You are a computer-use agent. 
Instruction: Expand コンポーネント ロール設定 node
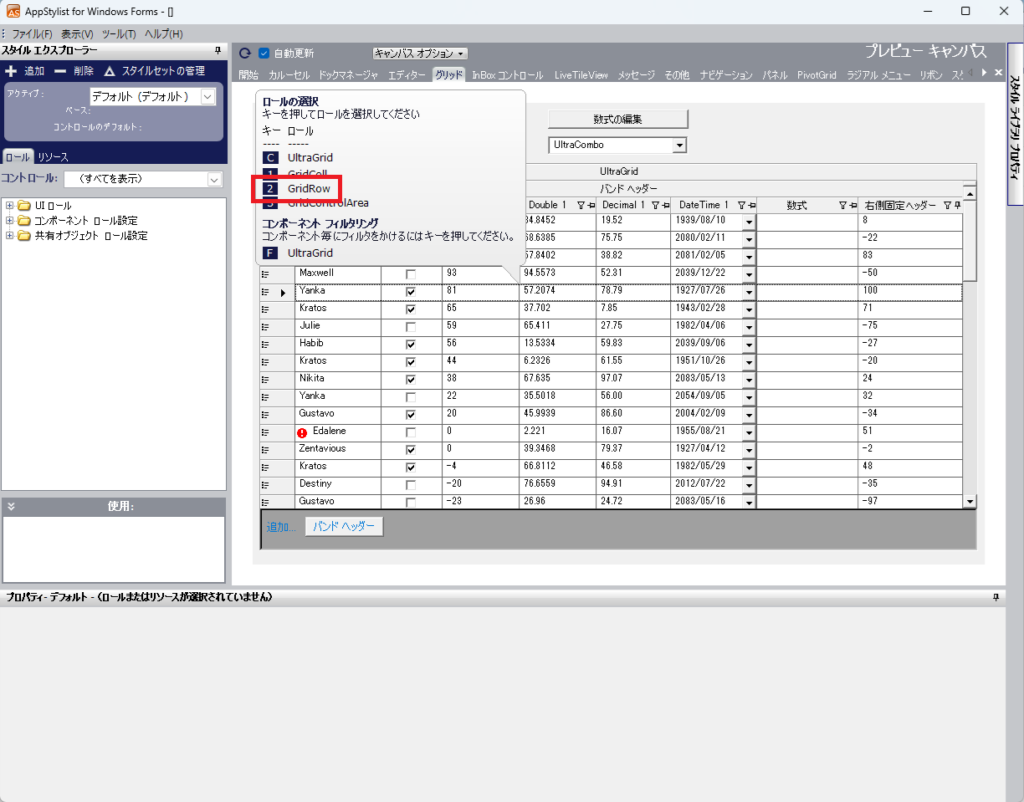click(x=9, y=220)
